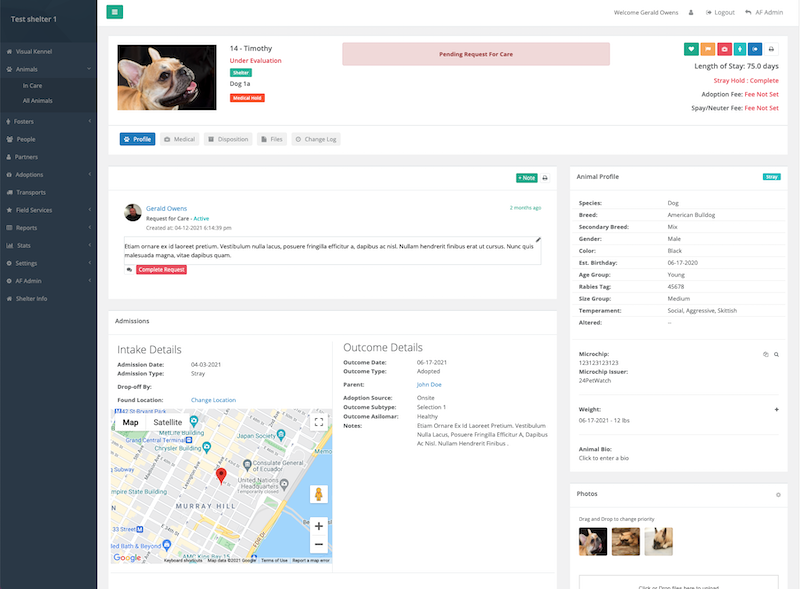This screenshot has width=800, height=589.
Task: Click the Complete Request button
Action: coord(160,270)
